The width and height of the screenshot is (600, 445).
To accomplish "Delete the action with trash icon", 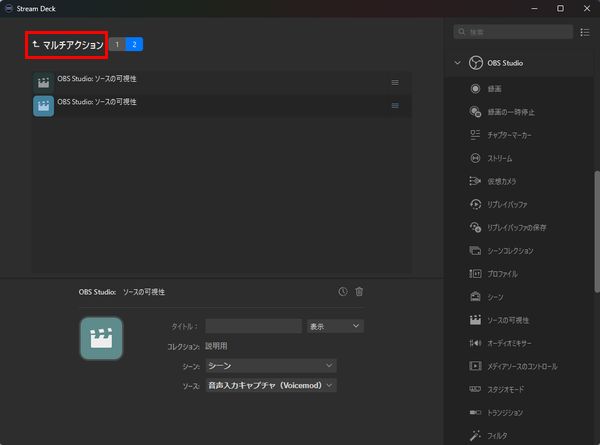I will click(359, 292).
